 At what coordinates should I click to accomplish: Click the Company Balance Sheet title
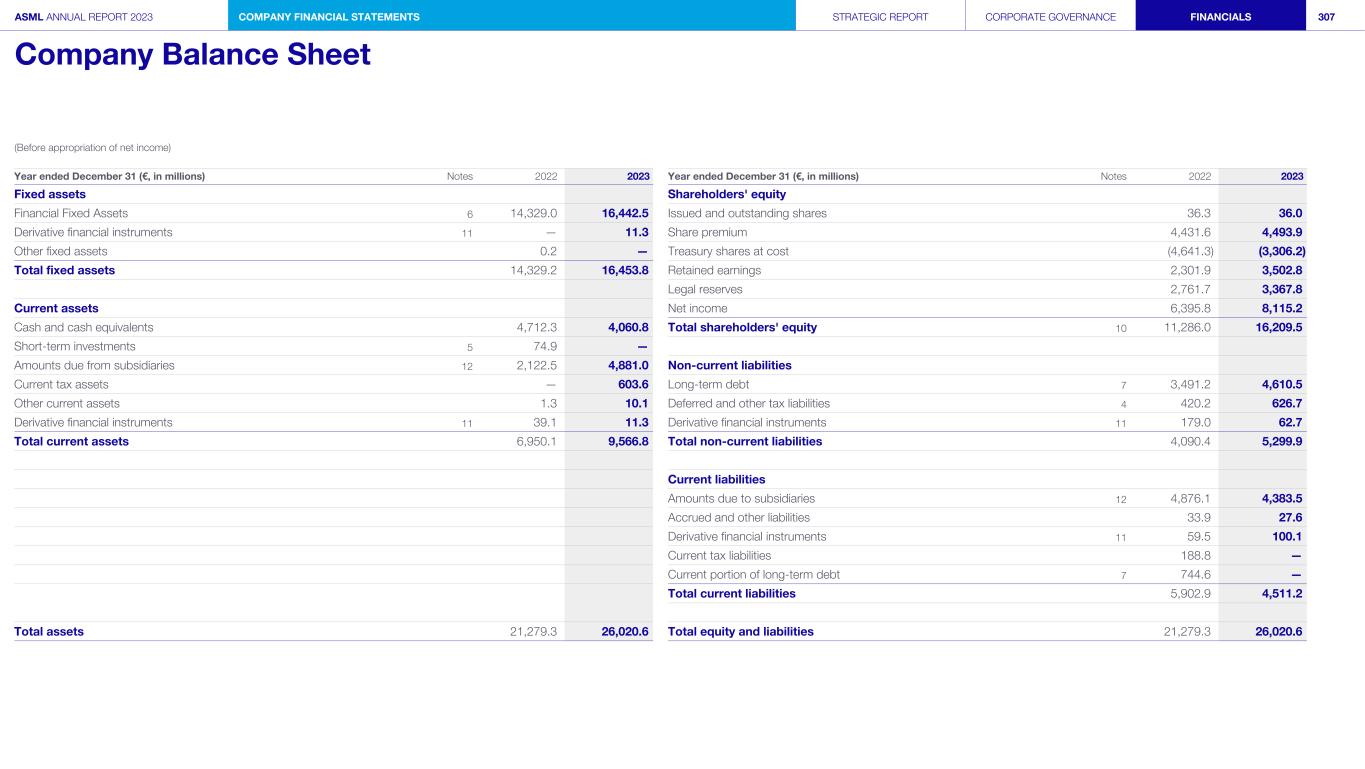[192, 55]
